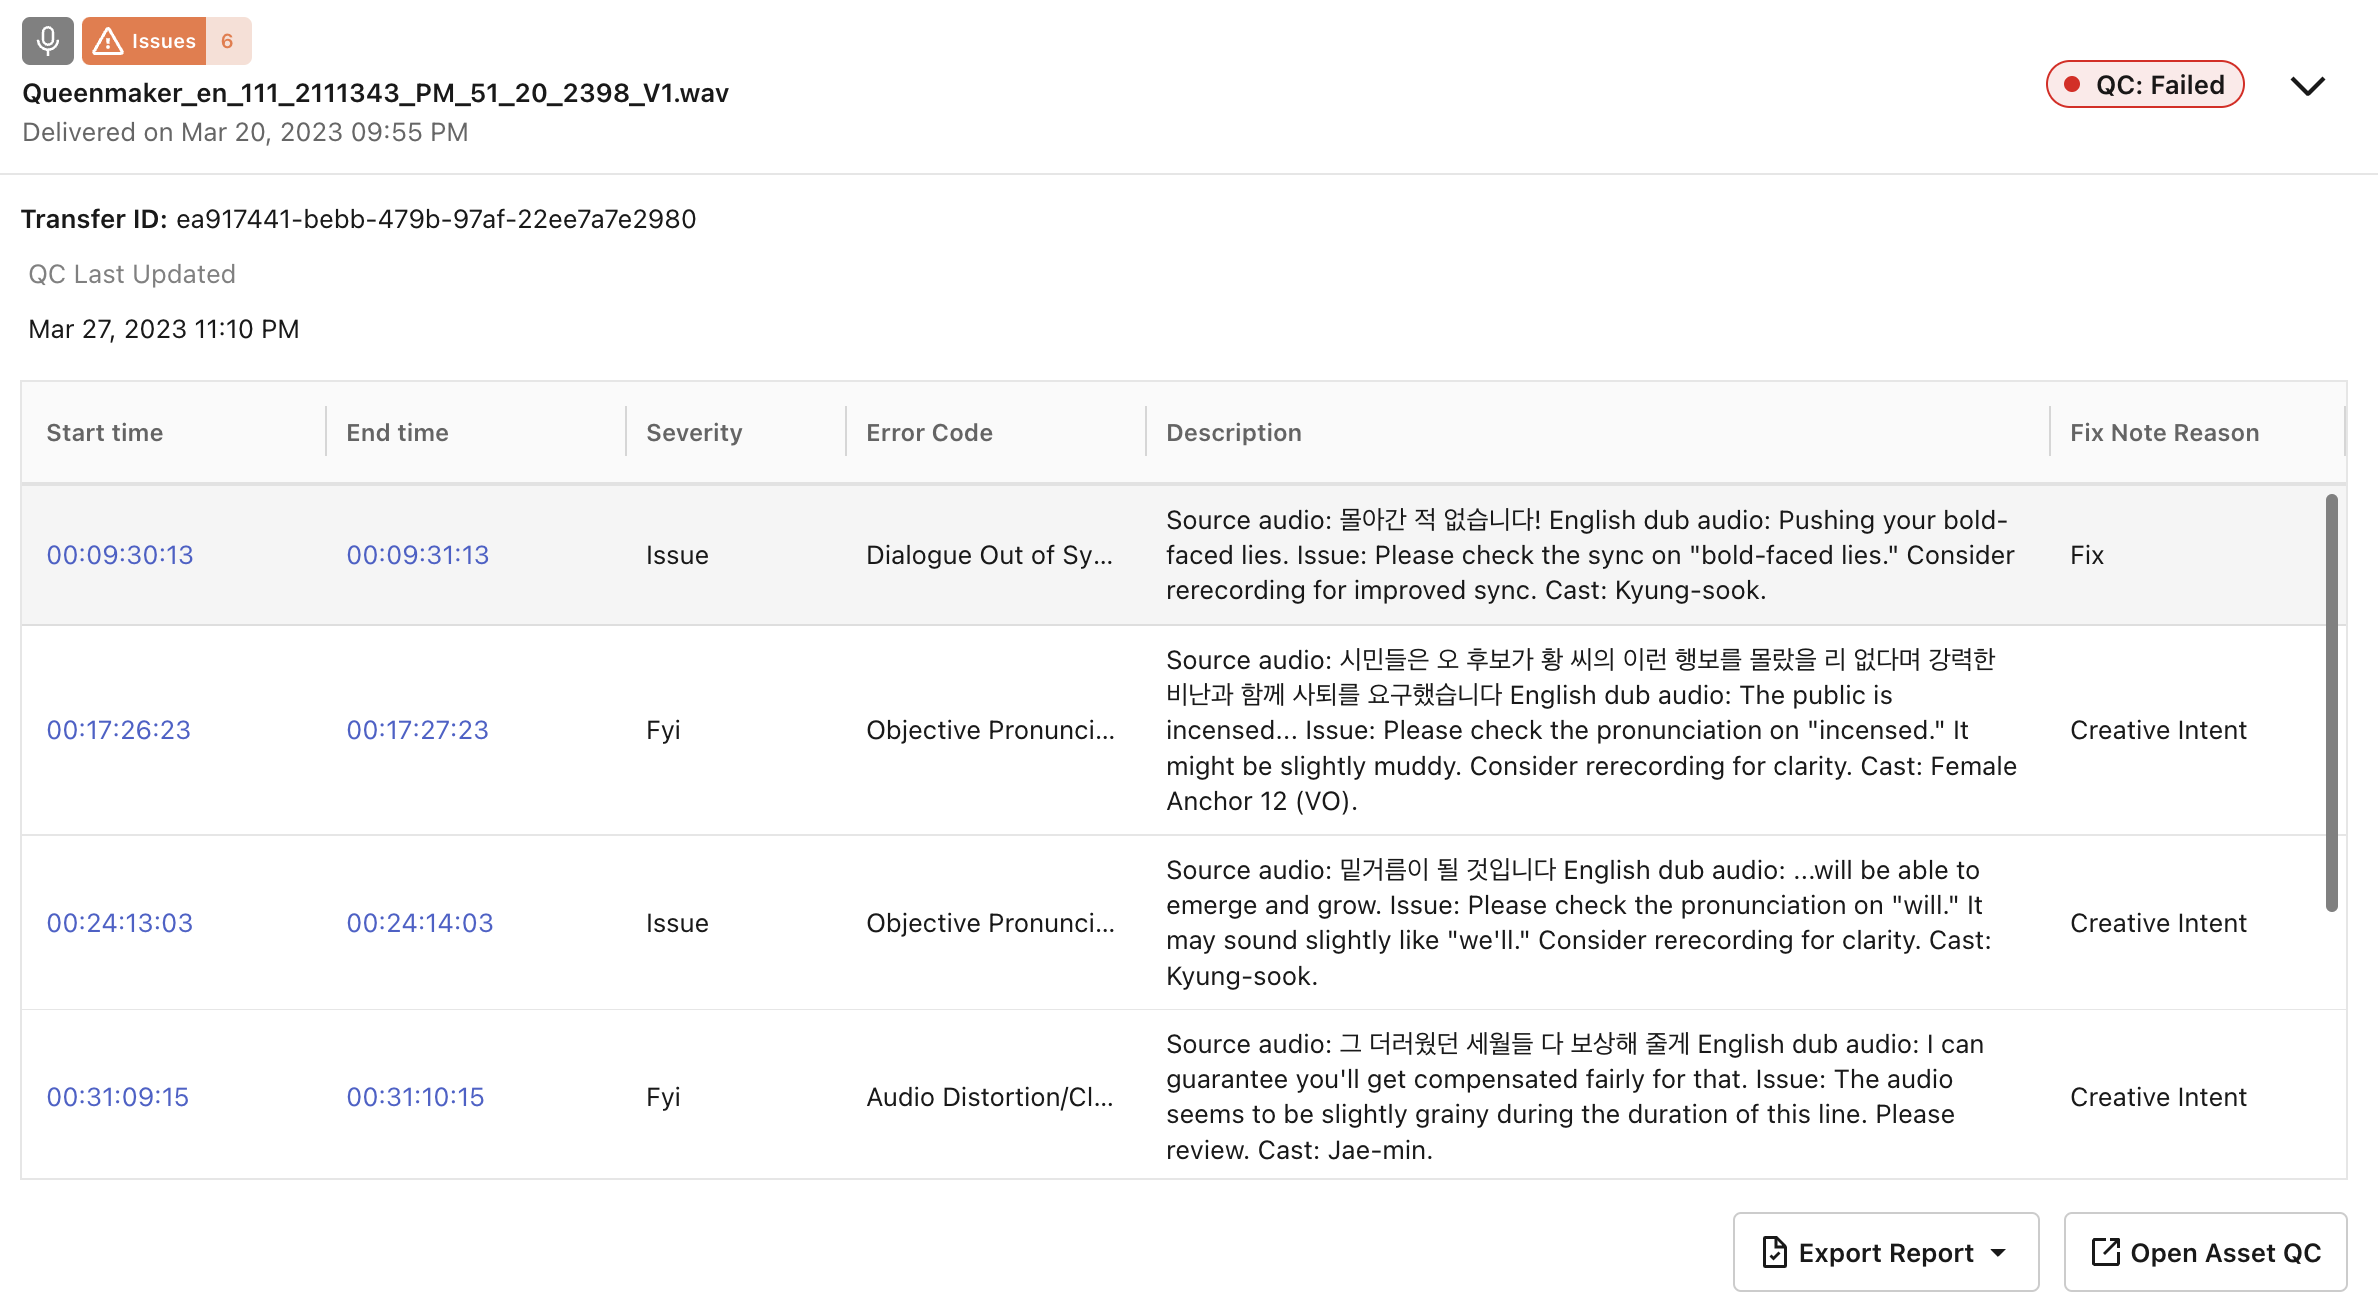Click the QC Last Updated date Mar 27, 2023

(164, 329)
